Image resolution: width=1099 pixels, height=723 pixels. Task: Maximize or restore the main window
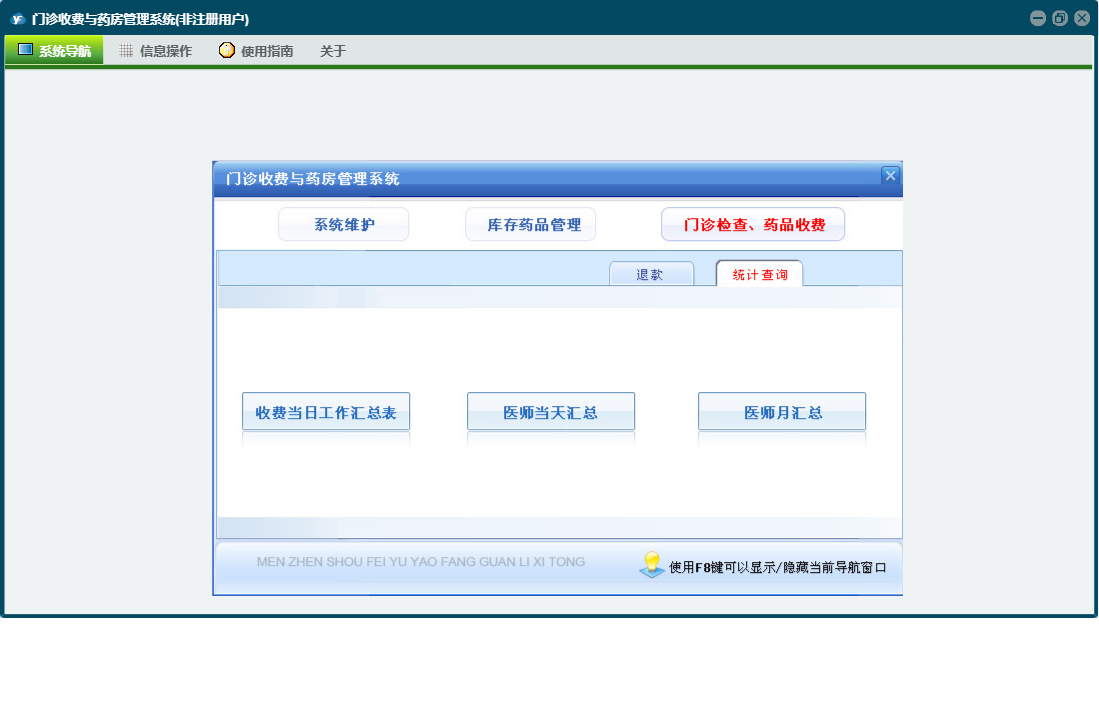click(x=1060, y=18)
